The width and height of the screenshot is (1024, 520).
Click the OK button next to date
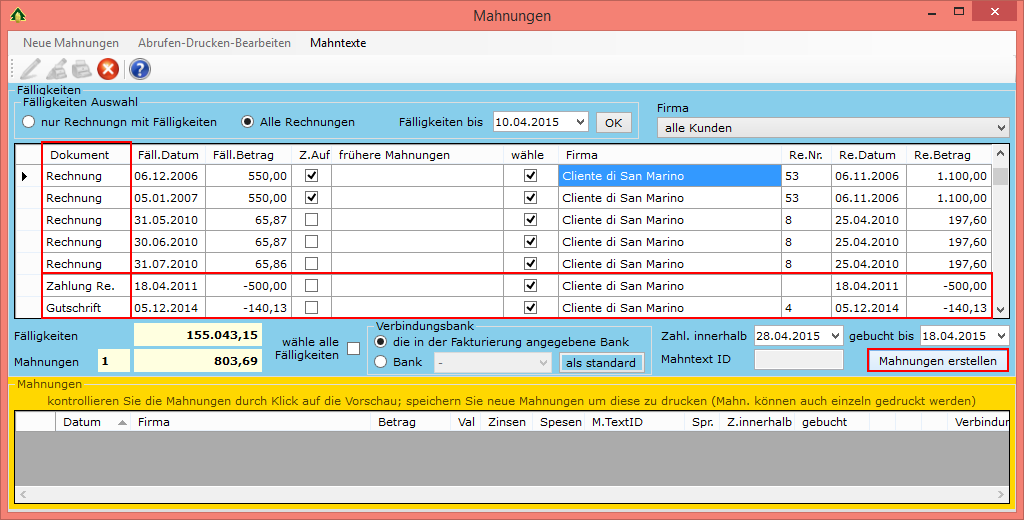(x=613, y=123)
